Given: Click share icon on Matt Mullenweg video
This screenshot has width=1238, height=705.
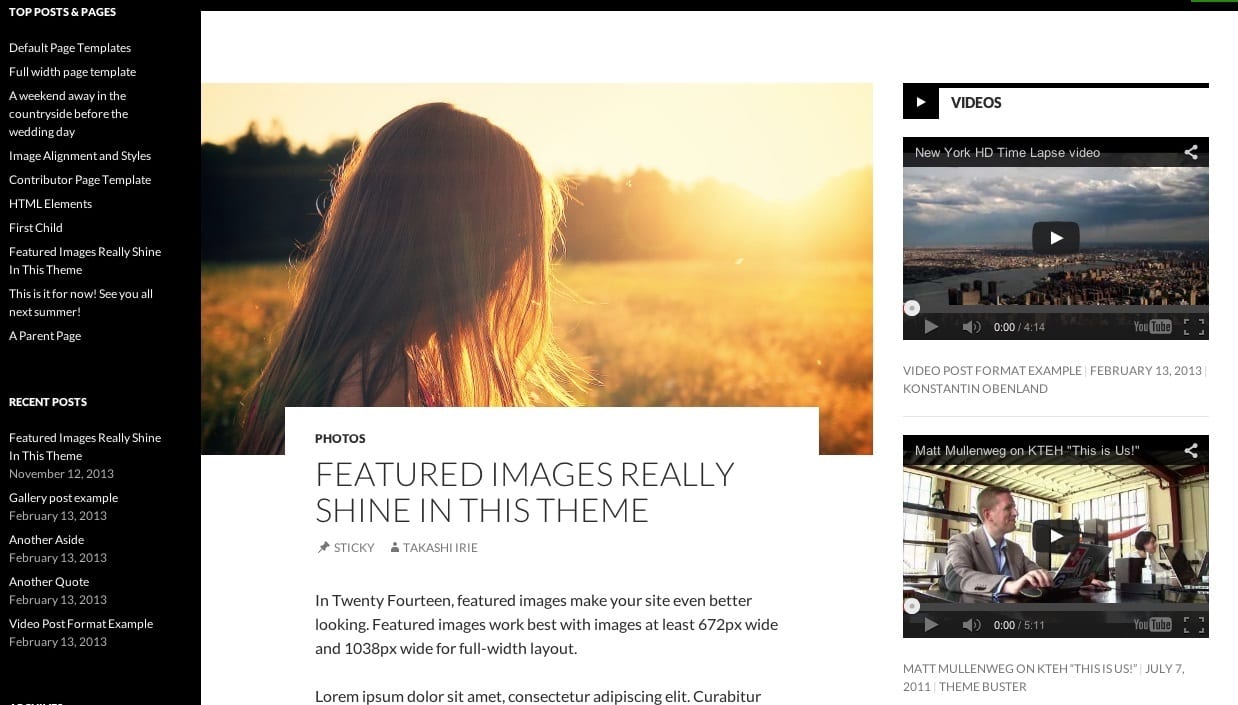Looking at the screenshot, I should coord(1190,451).
